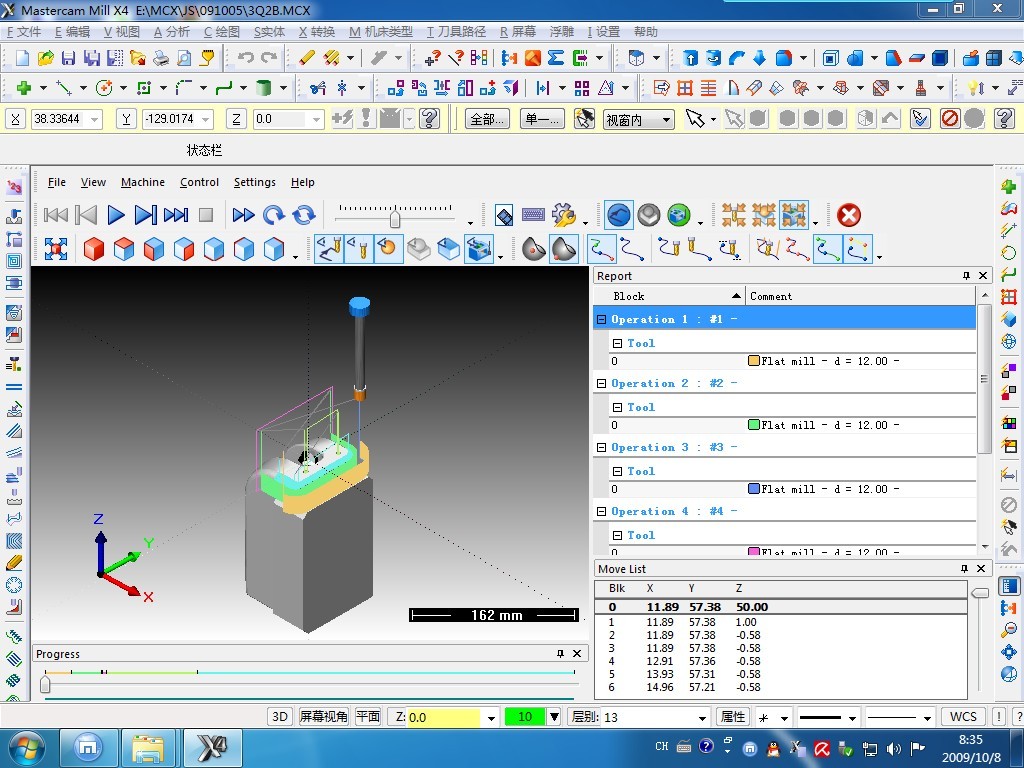Open Windows Start button

click(x=25, y=748)
